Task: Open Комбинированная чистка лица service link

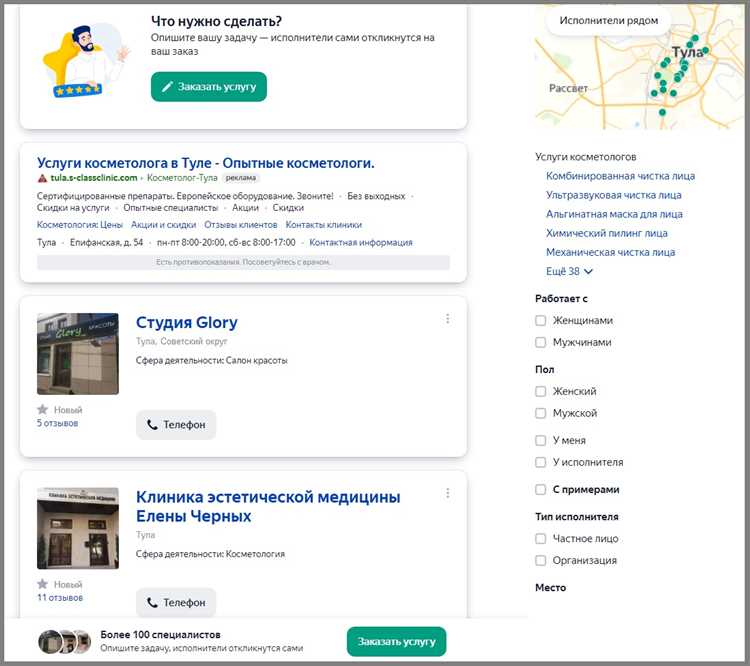Action: coord(620,176)
